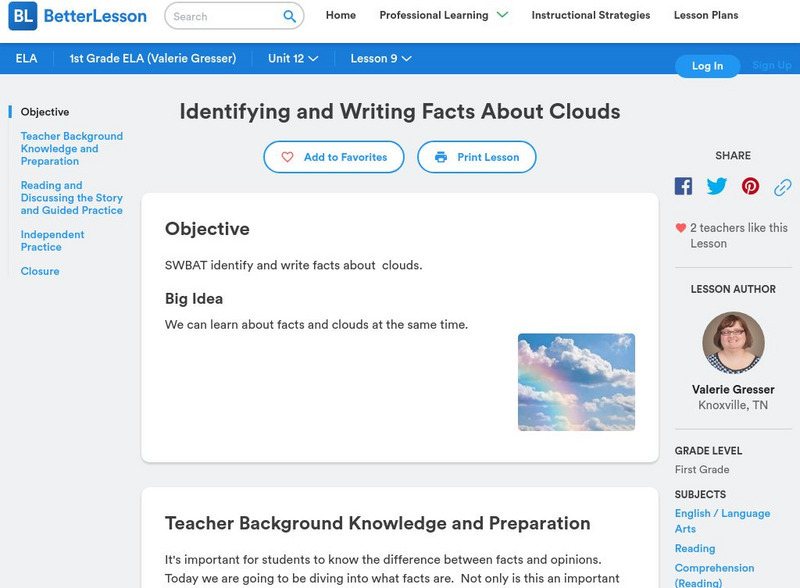Share lesson on Pinterest
This screenshot has height=588, width=800.
(x=750, y=186)
